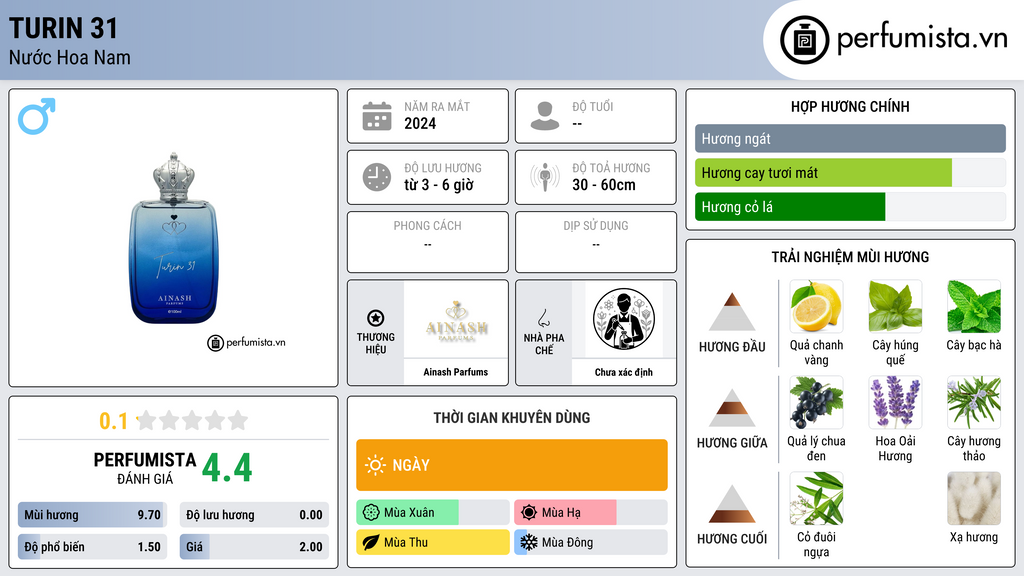The height and width of the screenshot is (576, 1024).
Task: Click the Hương đầu pyramid icon
Action: point(732,312)
